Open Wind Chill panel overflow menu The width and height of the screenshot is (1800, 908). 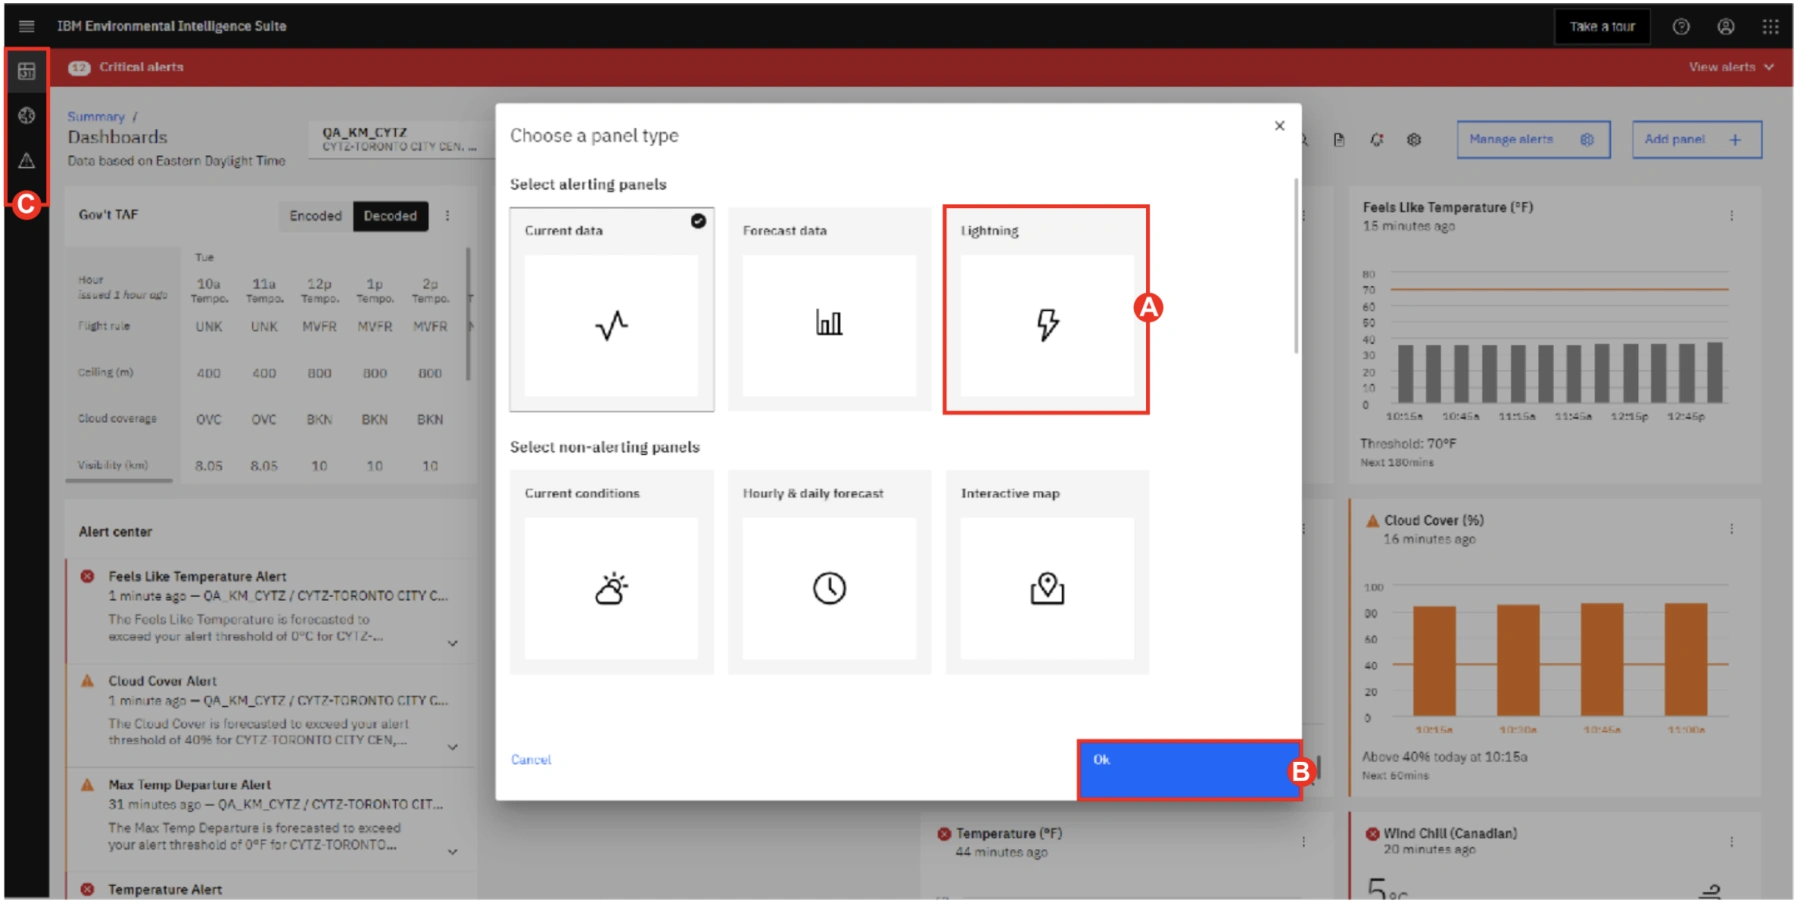[x=1731, y=842]
